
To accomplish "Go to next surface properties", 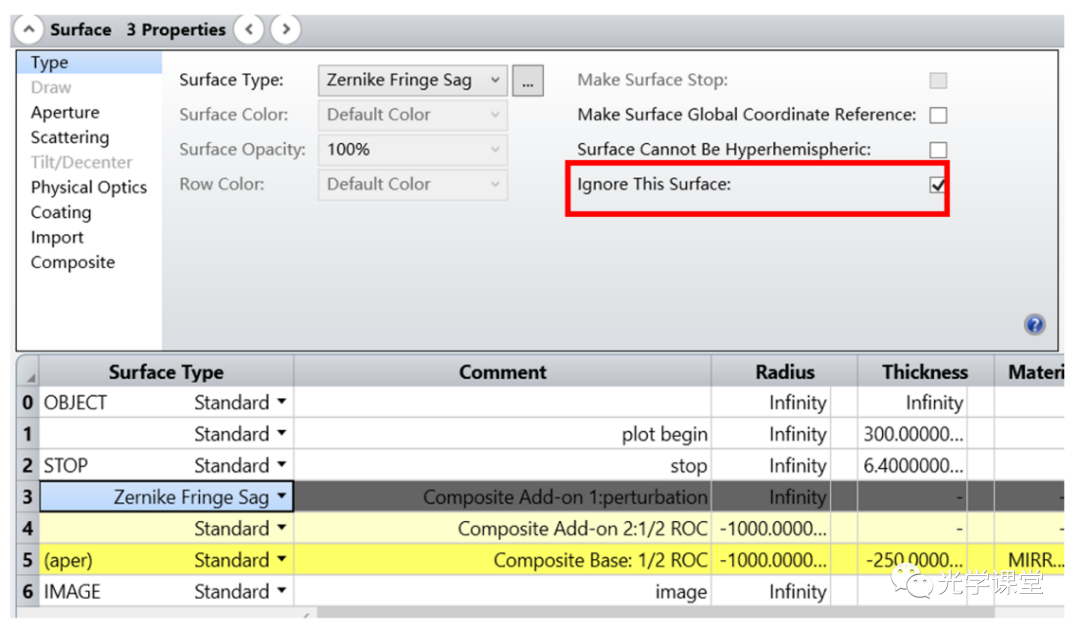I will (285, 30).
